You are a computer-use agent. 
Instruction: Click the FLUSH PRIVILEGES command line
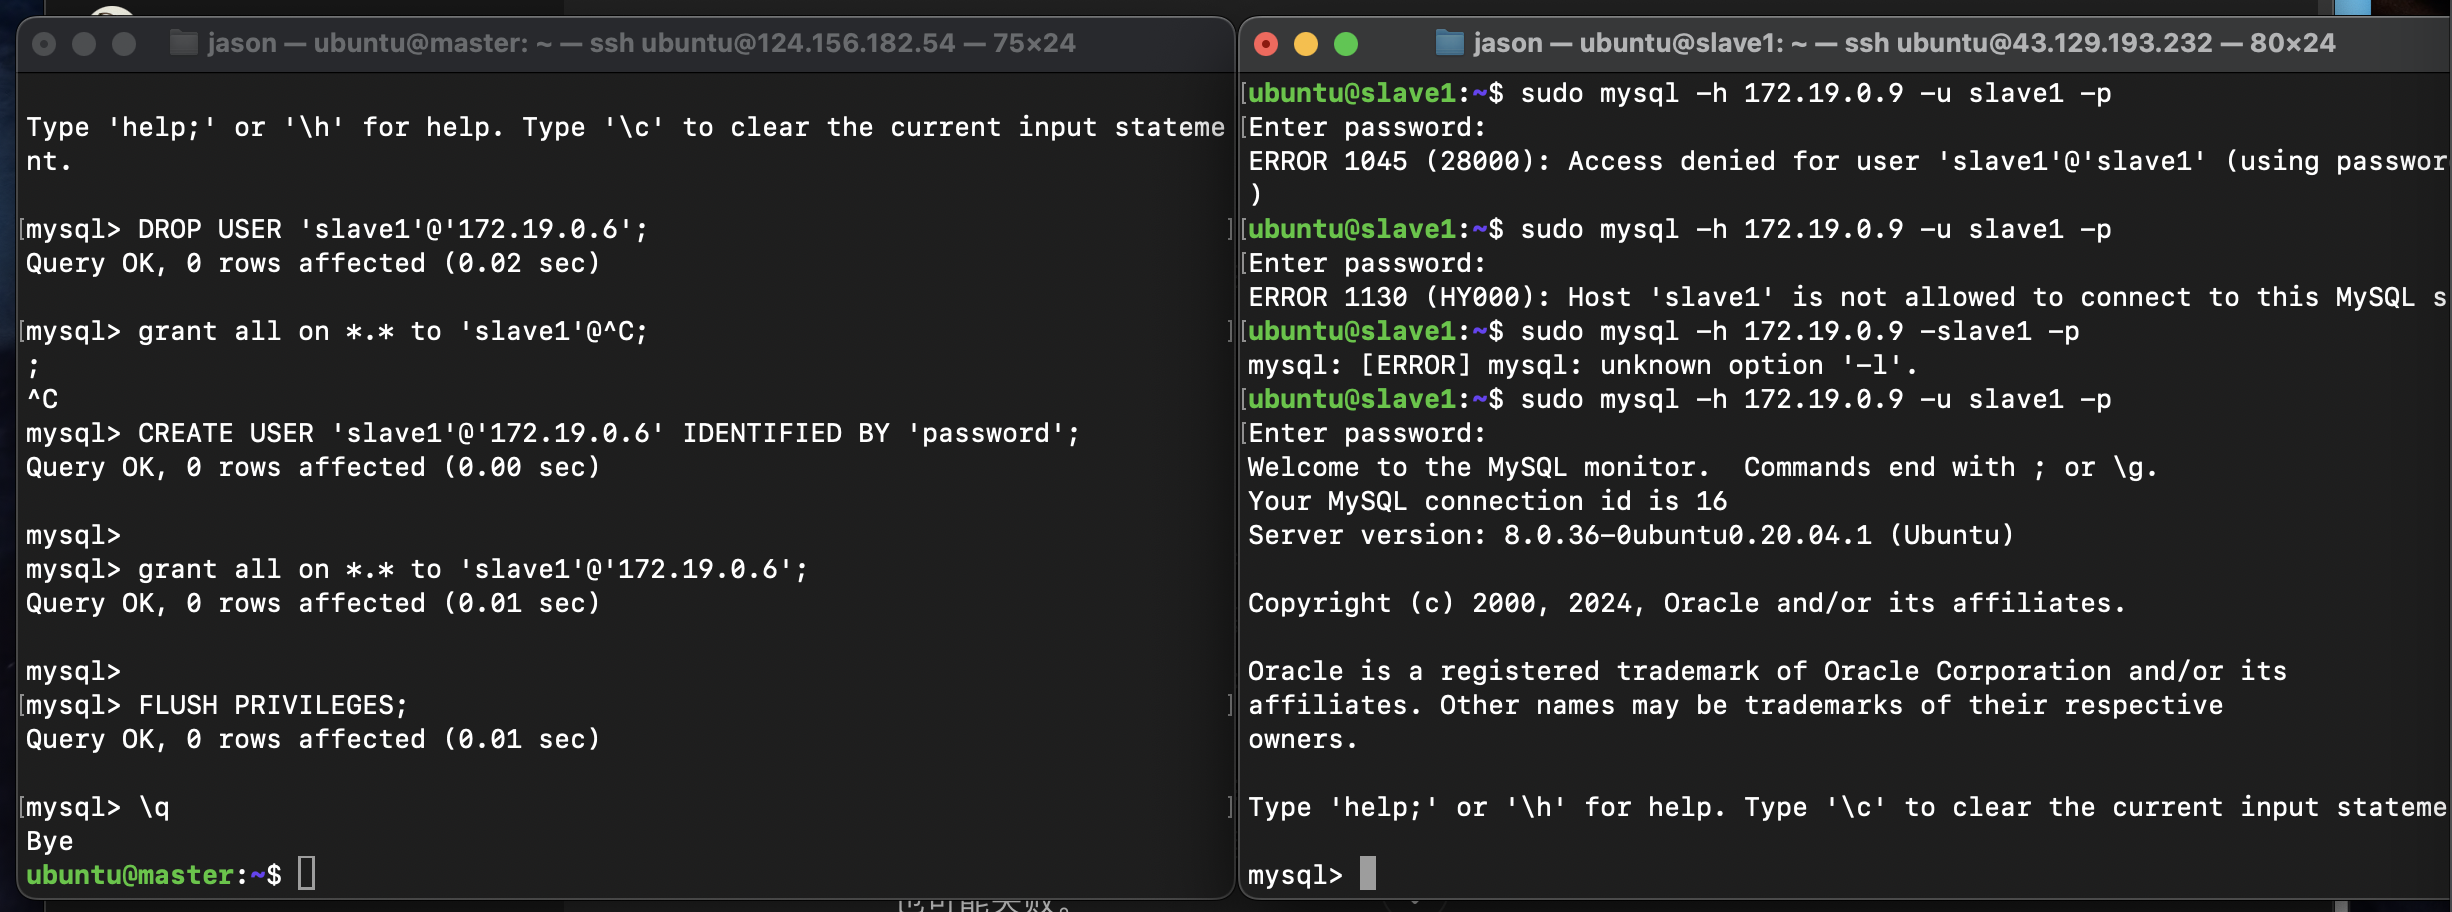[217, 705]
